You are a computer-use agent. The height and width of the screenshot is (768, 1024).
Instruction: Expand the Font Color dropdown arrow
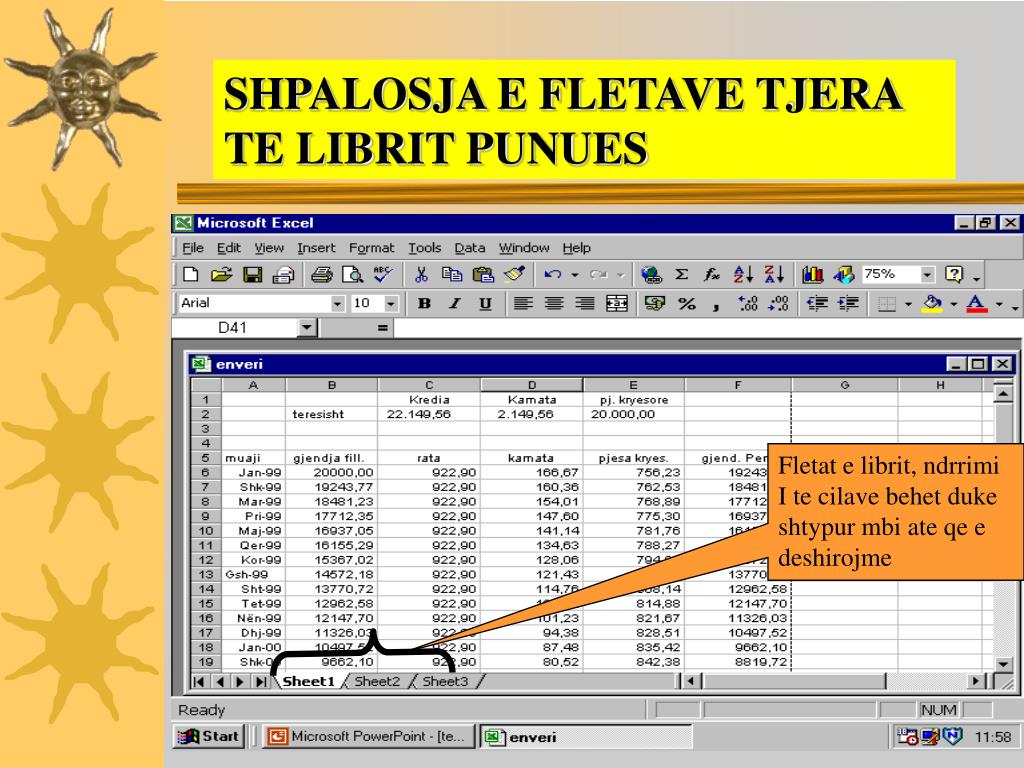(x=999, y=304)
